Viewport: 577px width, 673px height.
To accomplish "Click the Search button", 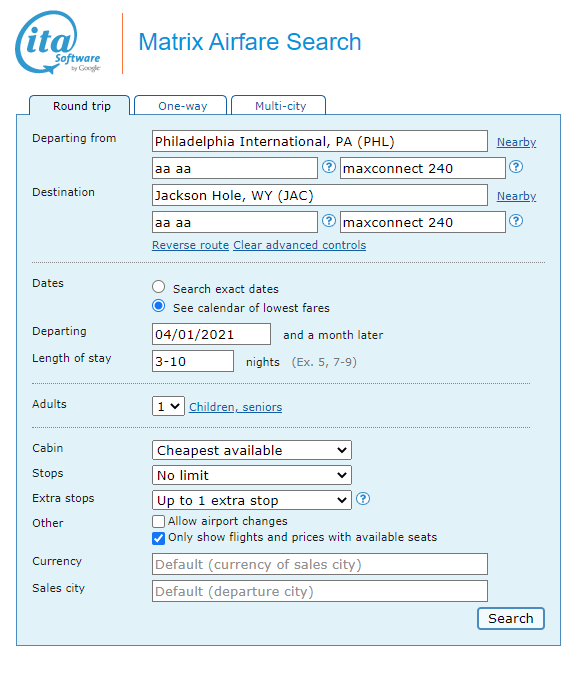I will (x=511, y=618).
